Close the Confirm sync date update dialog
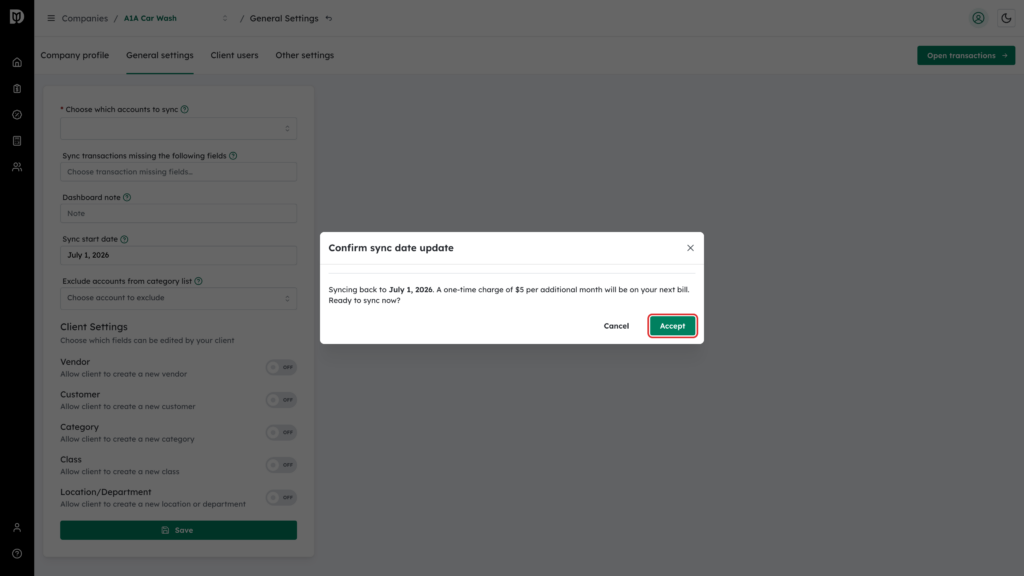The height and width of the screenshot is (576, 1024). [x=690, y=248]
